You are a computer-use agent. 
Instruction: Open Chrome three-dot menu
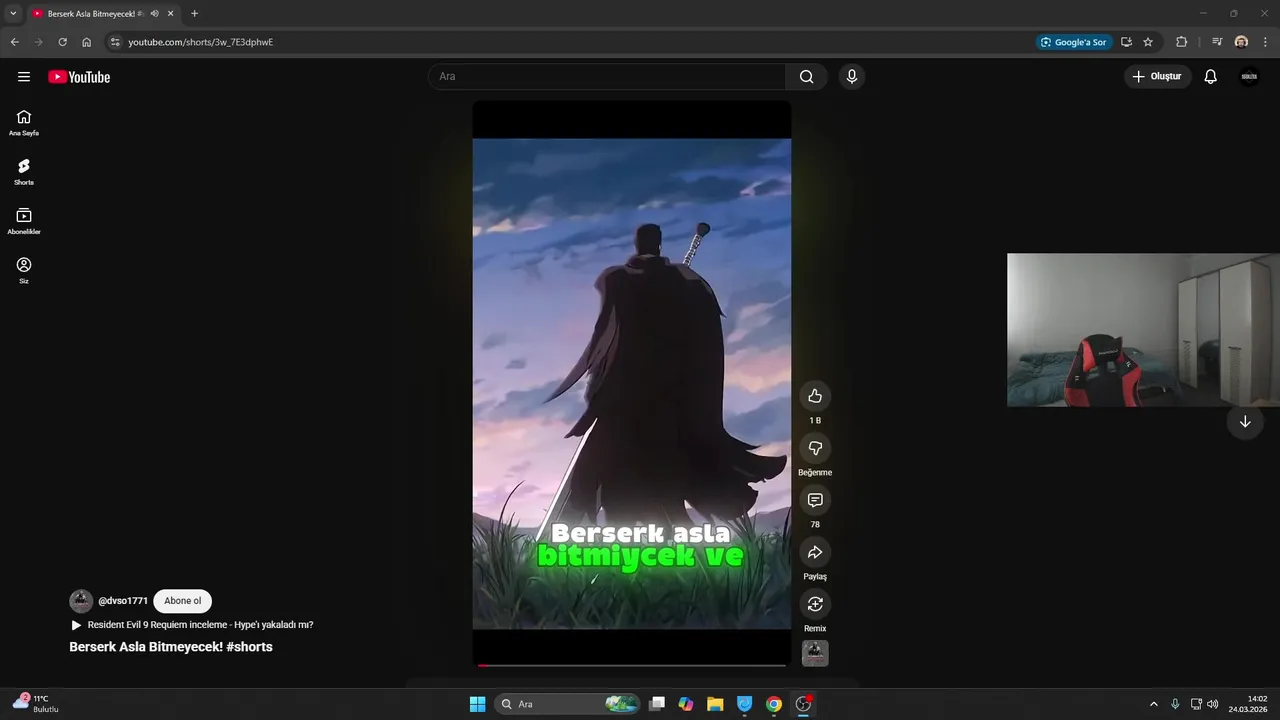tap(1264, 42)
